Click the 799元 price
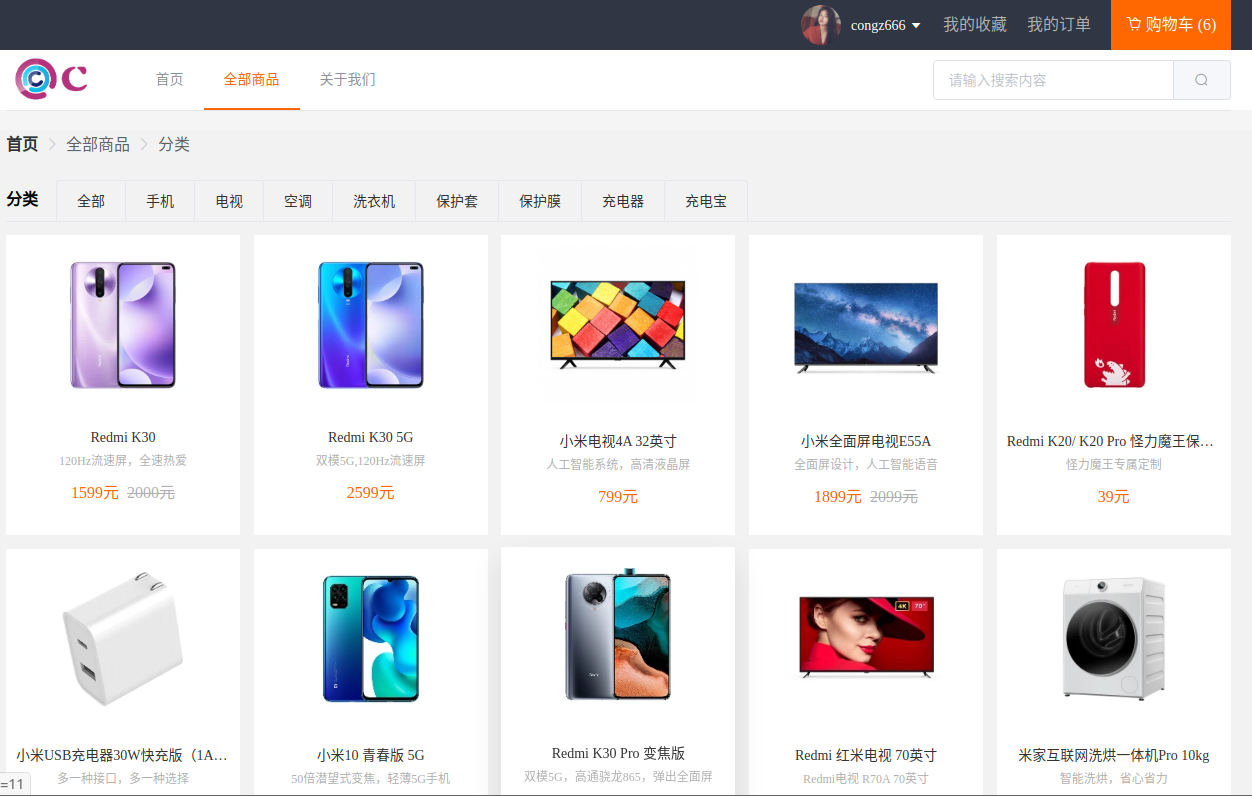The height and width of the screenshot is (796, 1252). (x=618, y=497)
